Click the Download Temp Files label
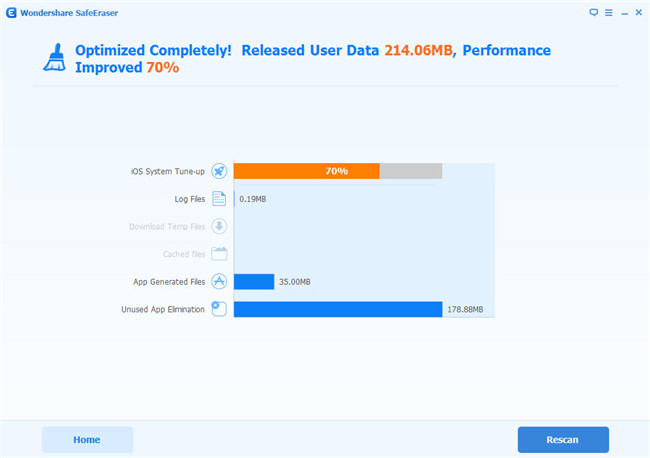 pos(167,226)
